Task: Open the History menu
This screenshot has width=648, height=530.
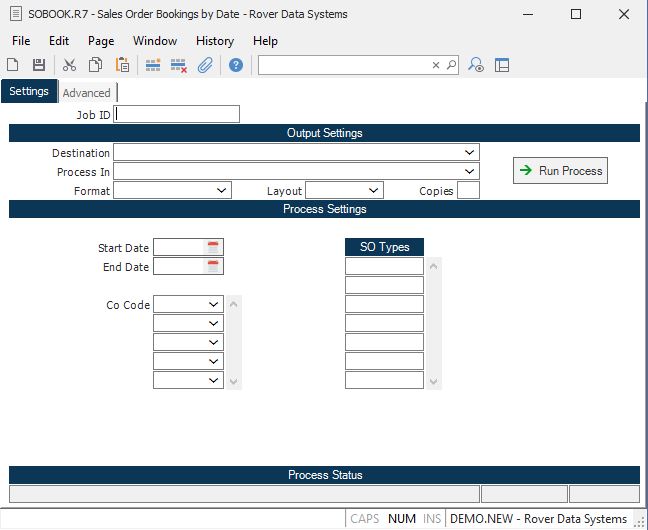Action: [215, 41]
